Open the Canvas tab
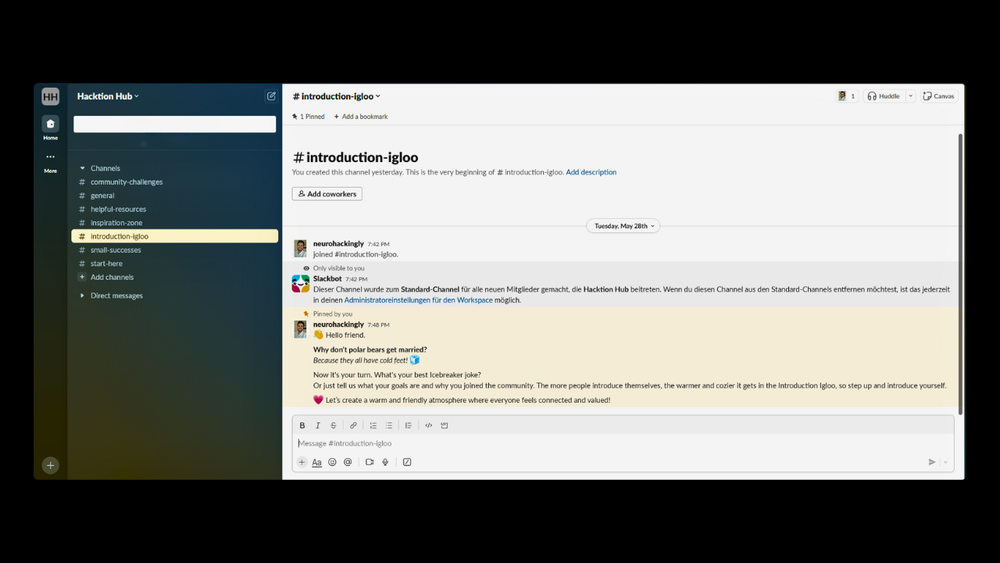The width and height of the screenshot is (1000, 563). point(938,96)
